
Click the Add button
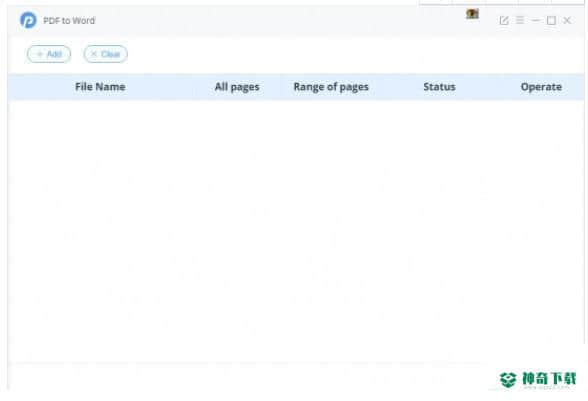49,54
